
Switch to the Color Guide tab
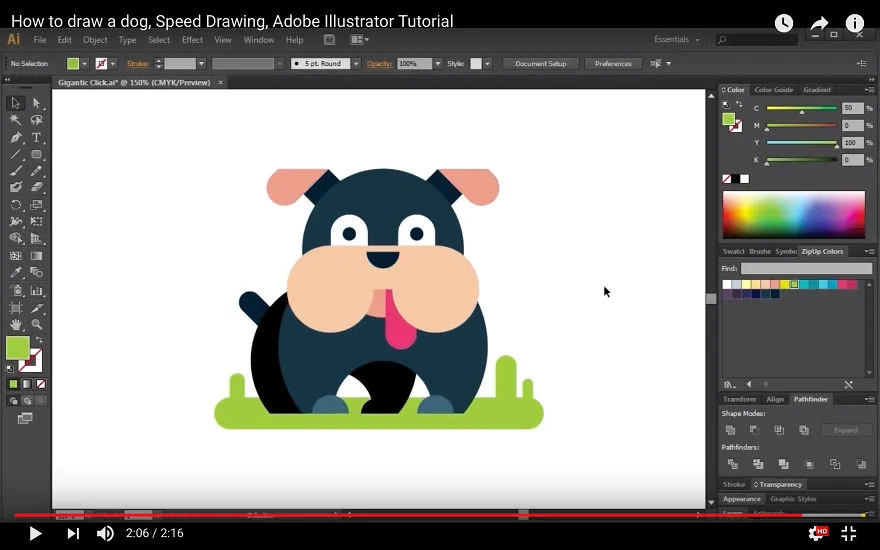(773, 90)
